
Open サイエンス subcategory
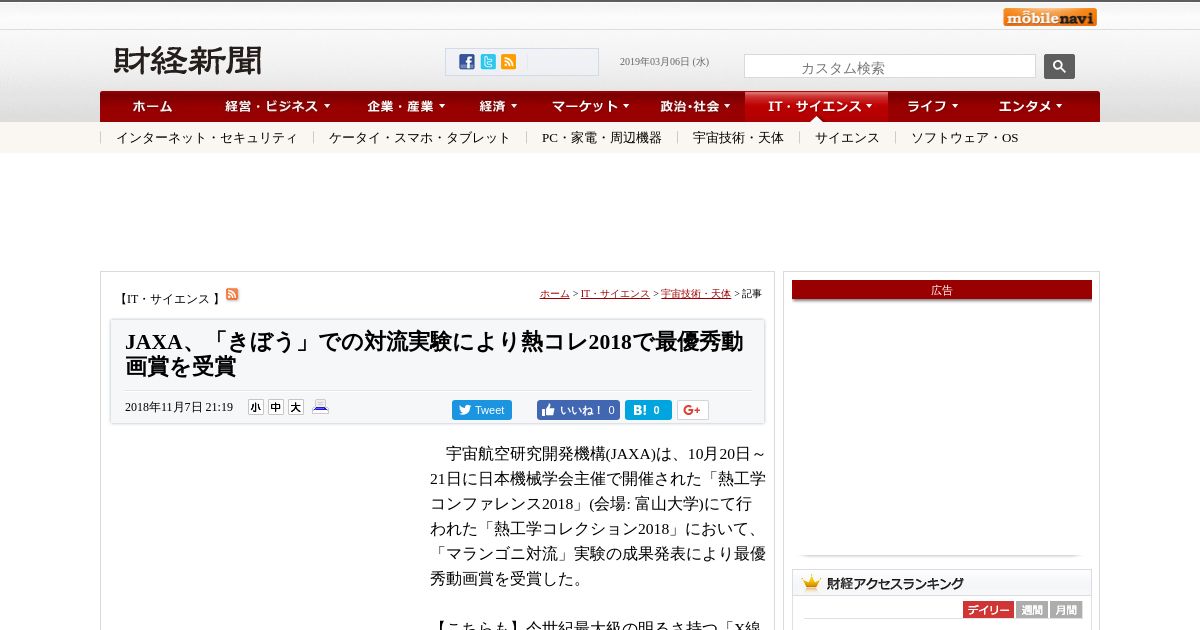[847, 138]
